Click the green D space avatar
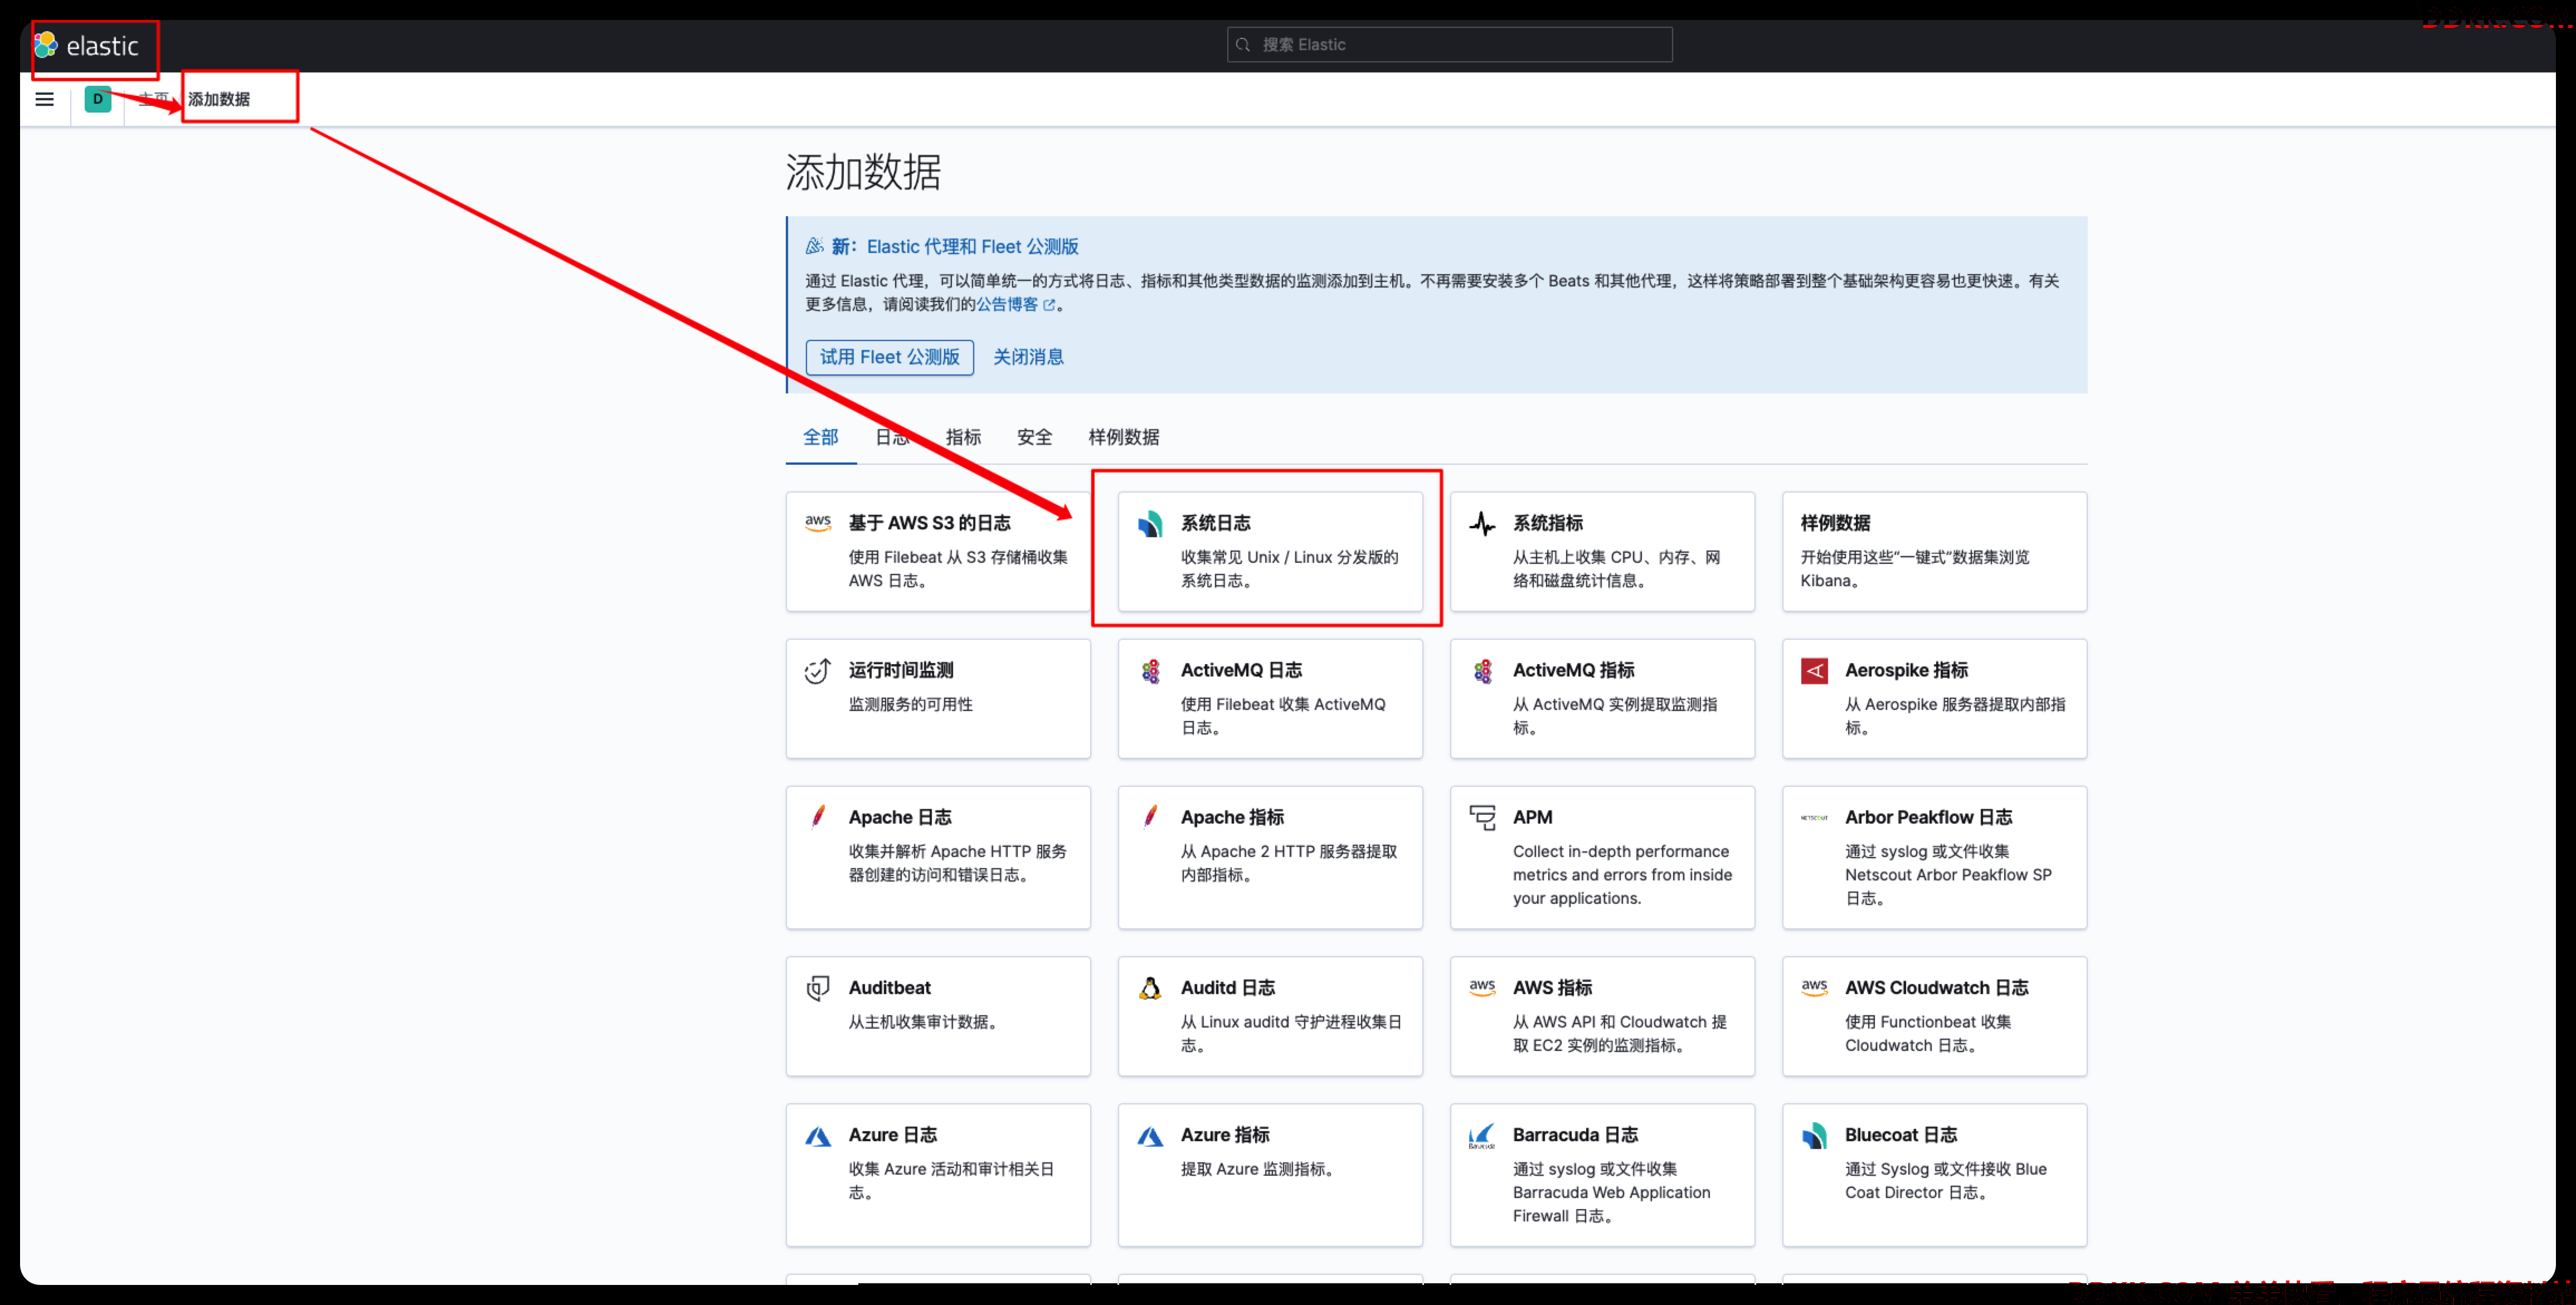This screenshot has height=1305, width=2576. (98, 99)
